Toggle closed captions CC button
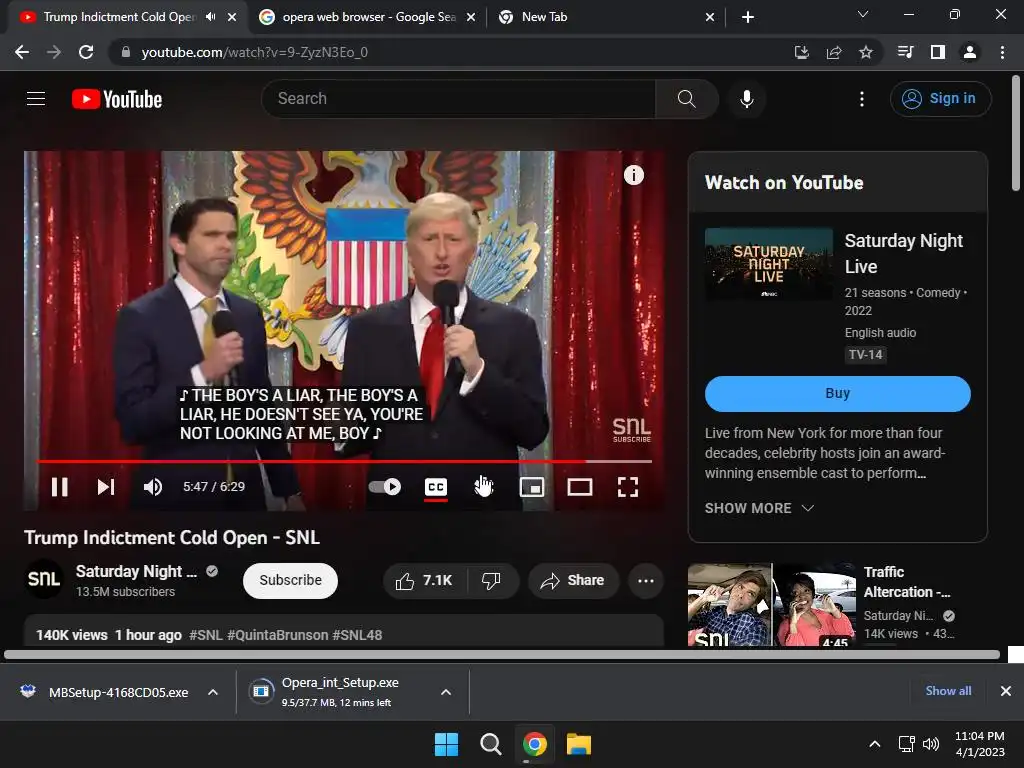1024x768 pixels. point(436,487)
